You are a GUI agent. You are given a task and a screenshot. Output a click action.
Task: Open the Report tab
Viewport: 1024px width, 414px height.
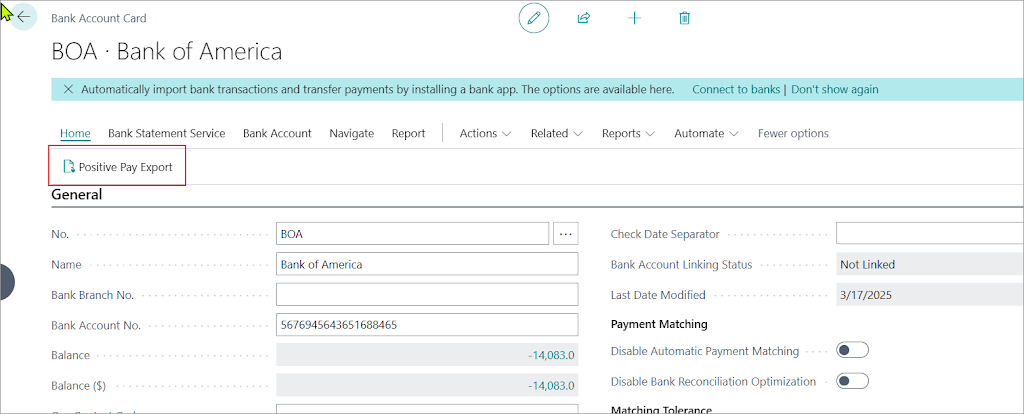[408, 133]
